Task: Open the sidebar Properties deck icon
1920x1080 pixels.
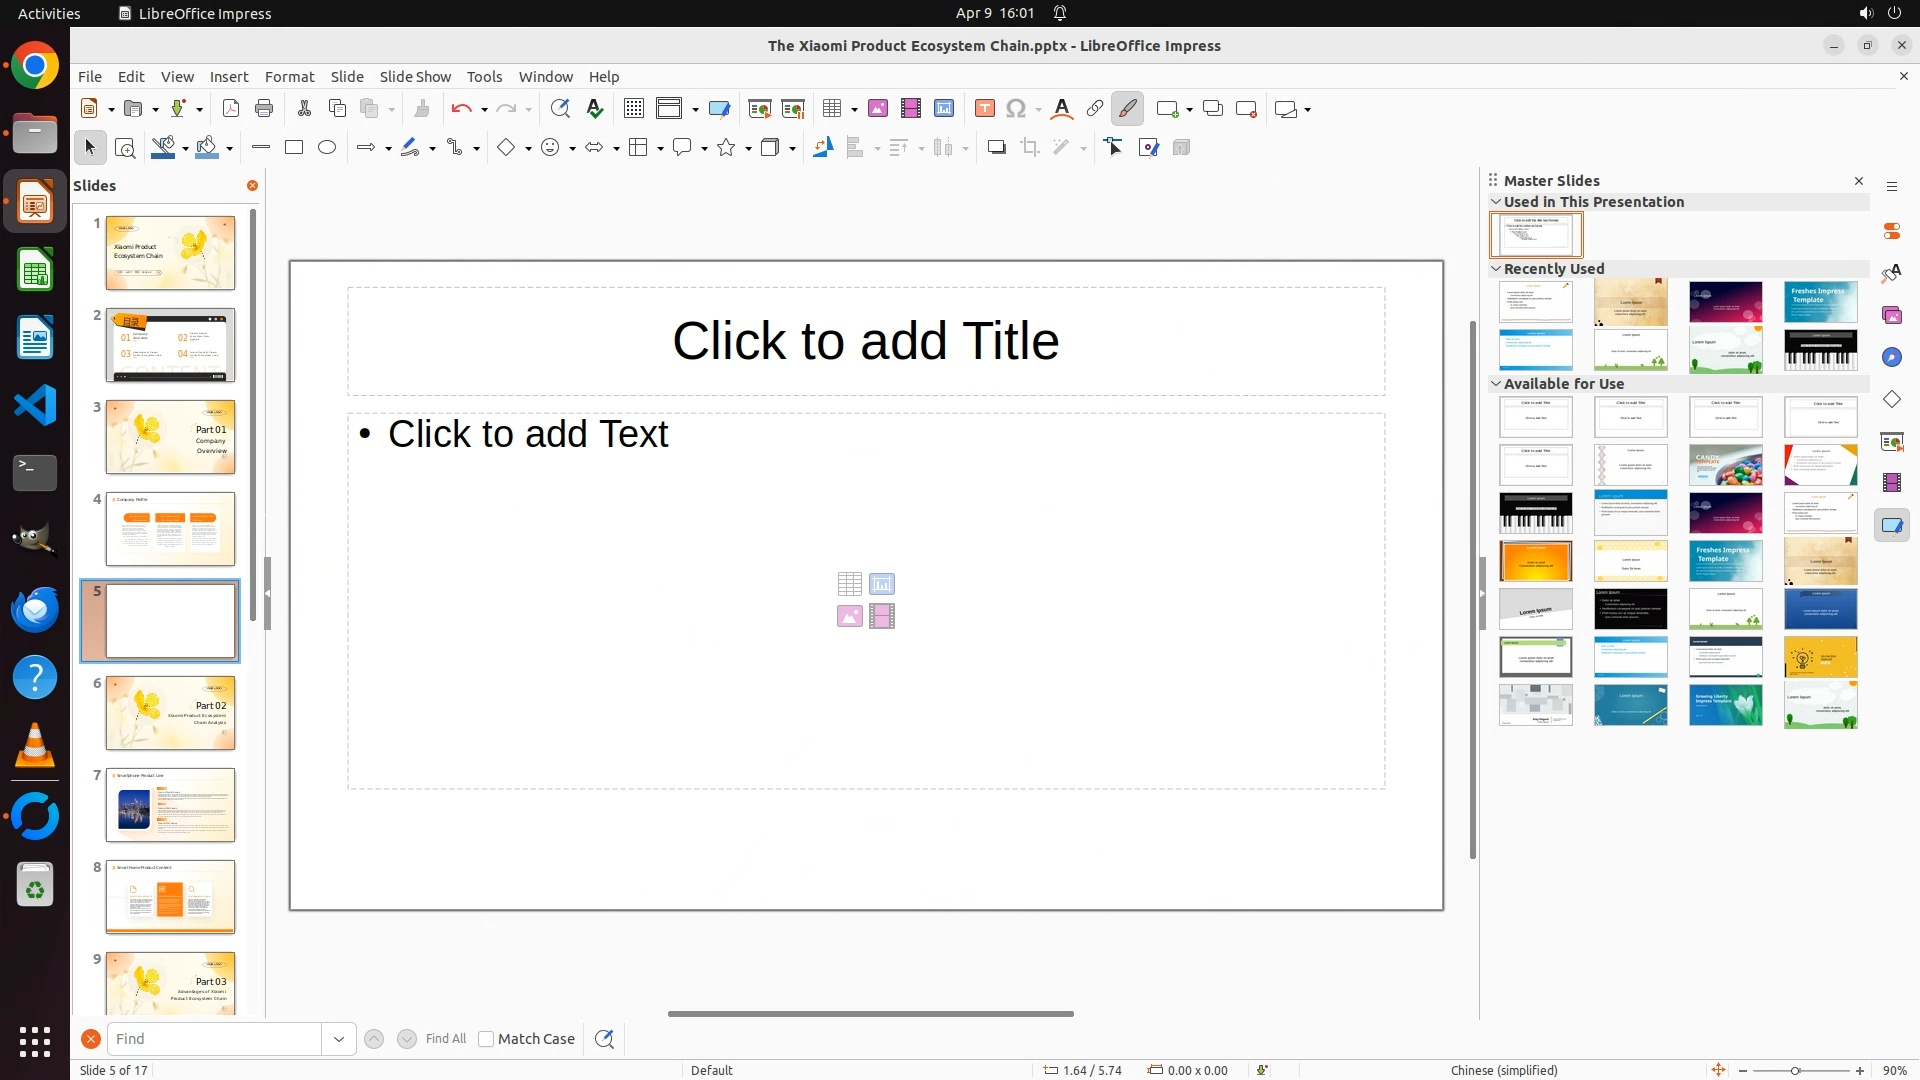Action: click(1892, 231)
